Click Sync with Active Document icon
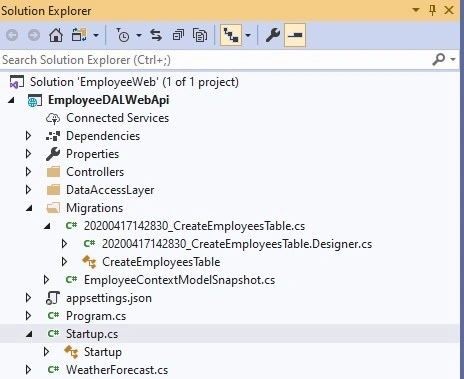 coord(156,35)
